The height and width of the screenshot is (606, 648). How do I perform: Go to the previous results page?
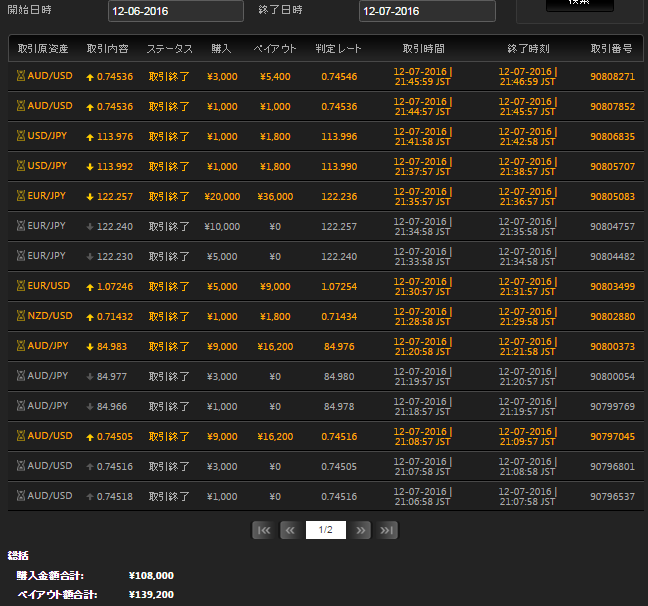click(290, 530)
